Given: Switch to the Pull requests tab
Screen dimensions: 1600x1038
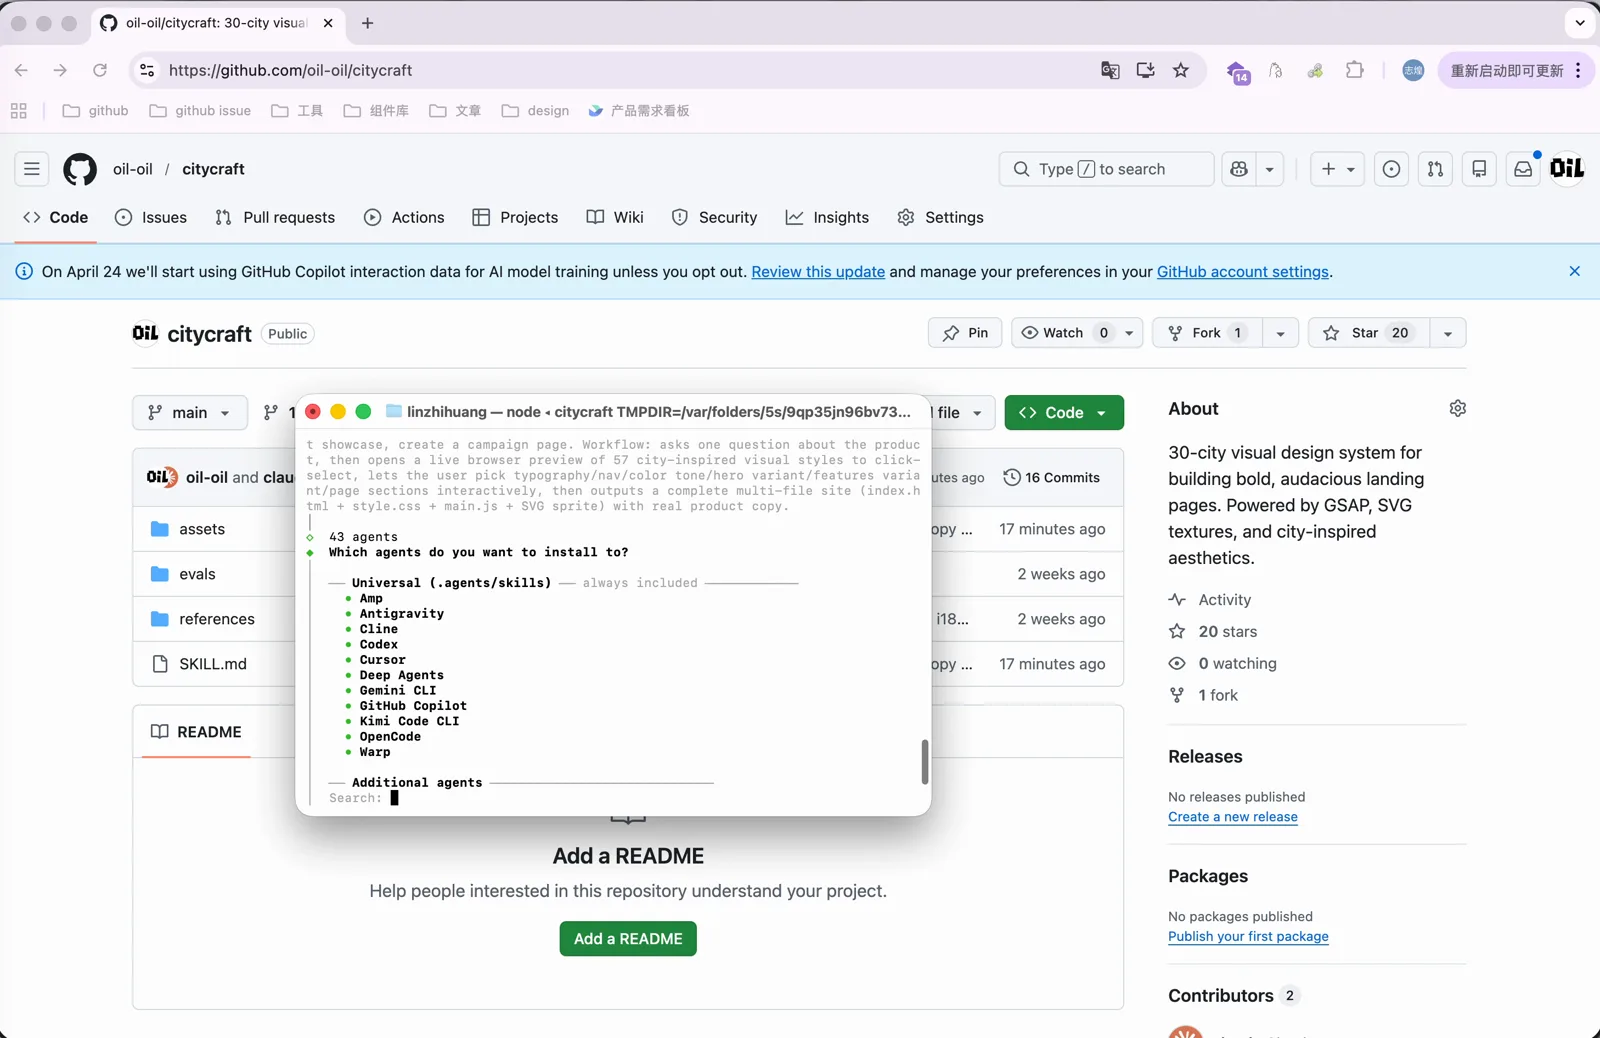Looking at the screenshot, I should (275, 217).
